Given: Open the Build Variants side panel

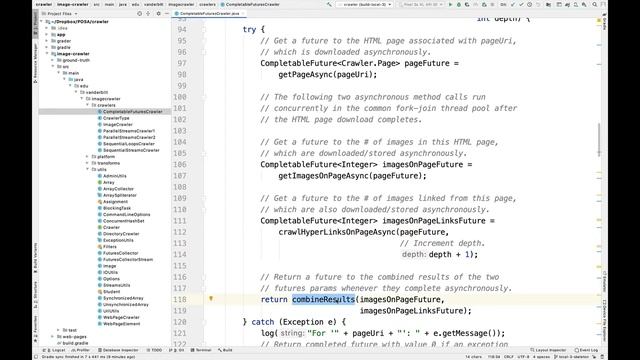Looking at the screenshot, I should coord(36,258).
